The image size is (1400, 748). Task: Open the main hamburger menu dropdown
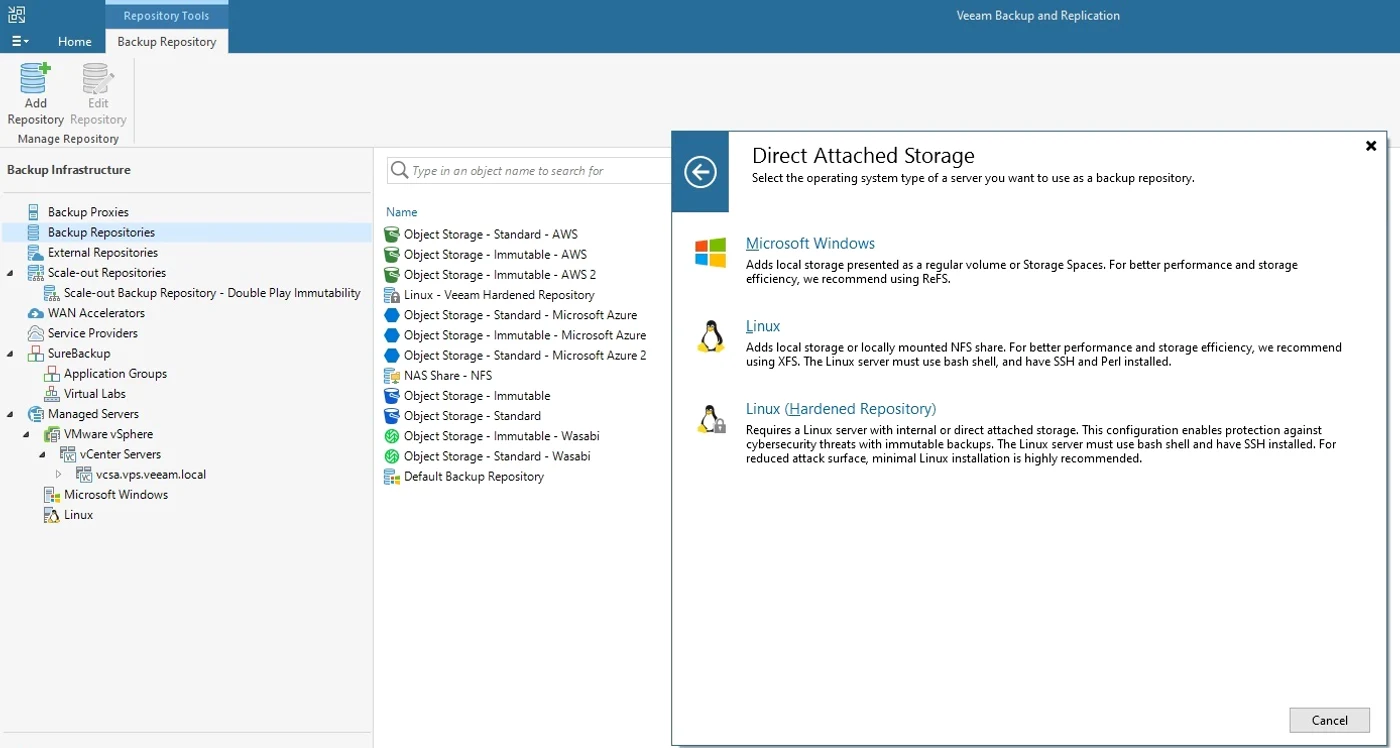coord(20,41)
